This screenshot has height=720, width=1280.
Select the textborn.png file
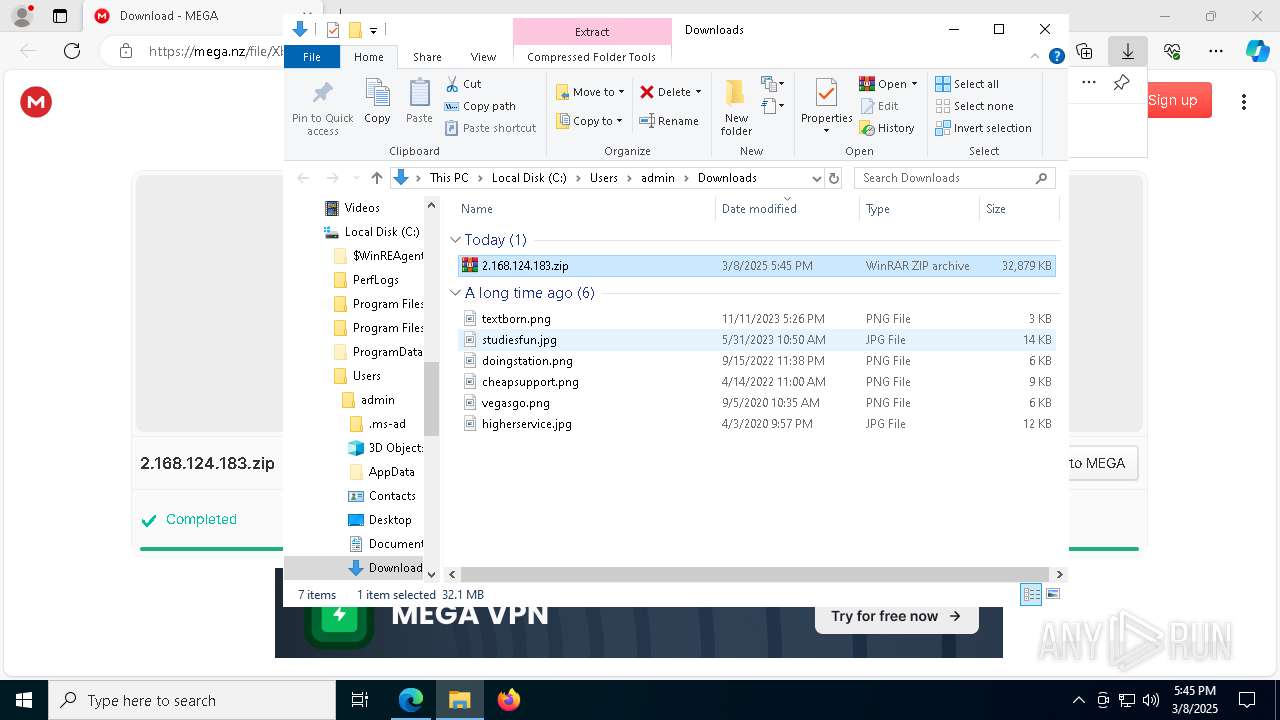click(x=756, y=319)
